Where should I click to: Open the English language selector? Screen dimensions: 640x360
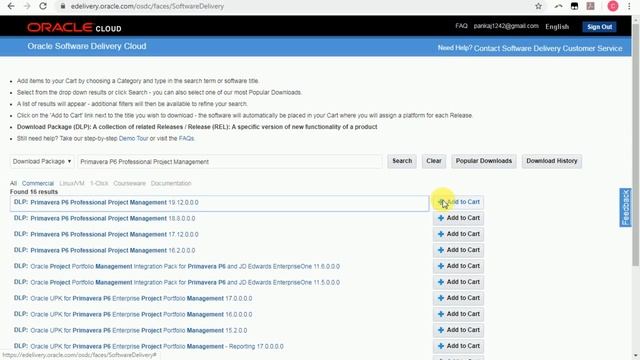(557, 27)
